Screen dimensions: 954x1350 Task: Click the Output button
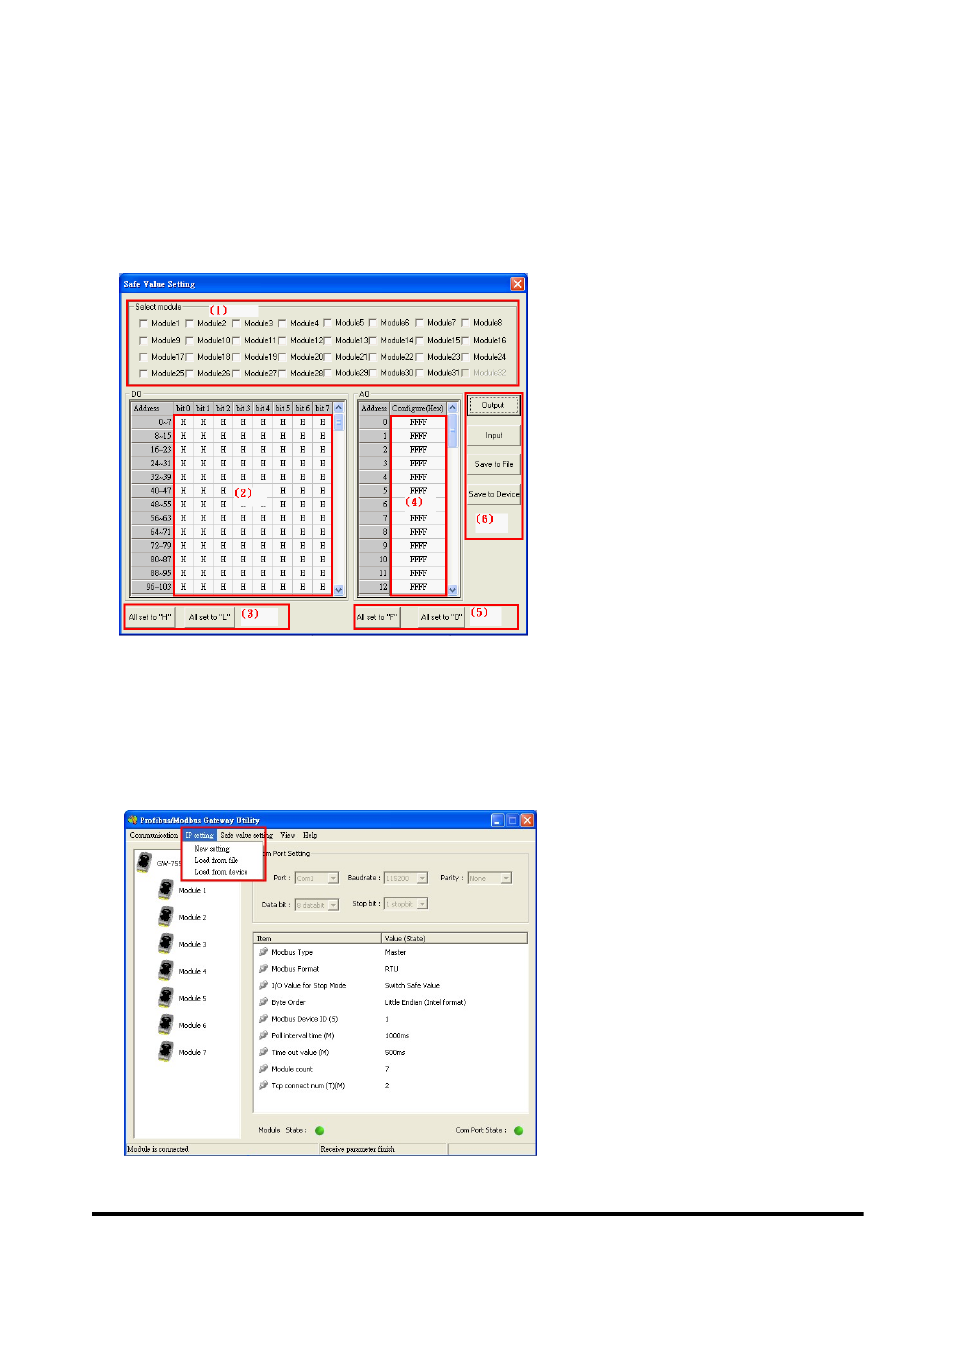coord(493,405)
